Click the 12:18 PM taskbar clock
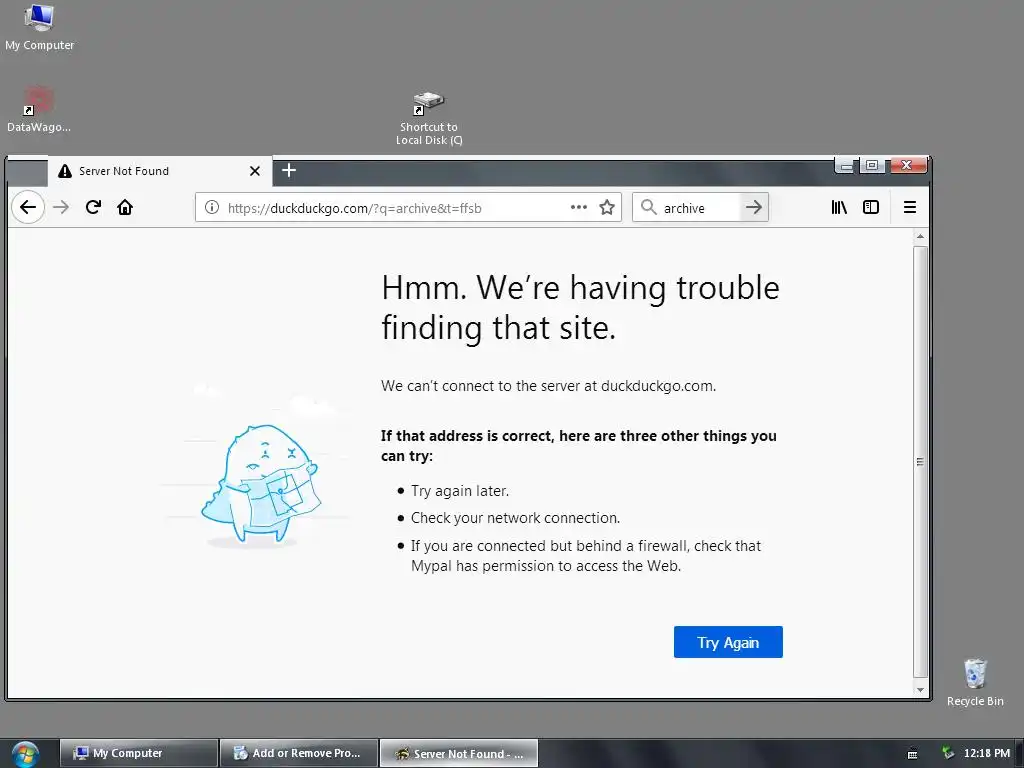1024x768 pixels. [x=987, y=754]
